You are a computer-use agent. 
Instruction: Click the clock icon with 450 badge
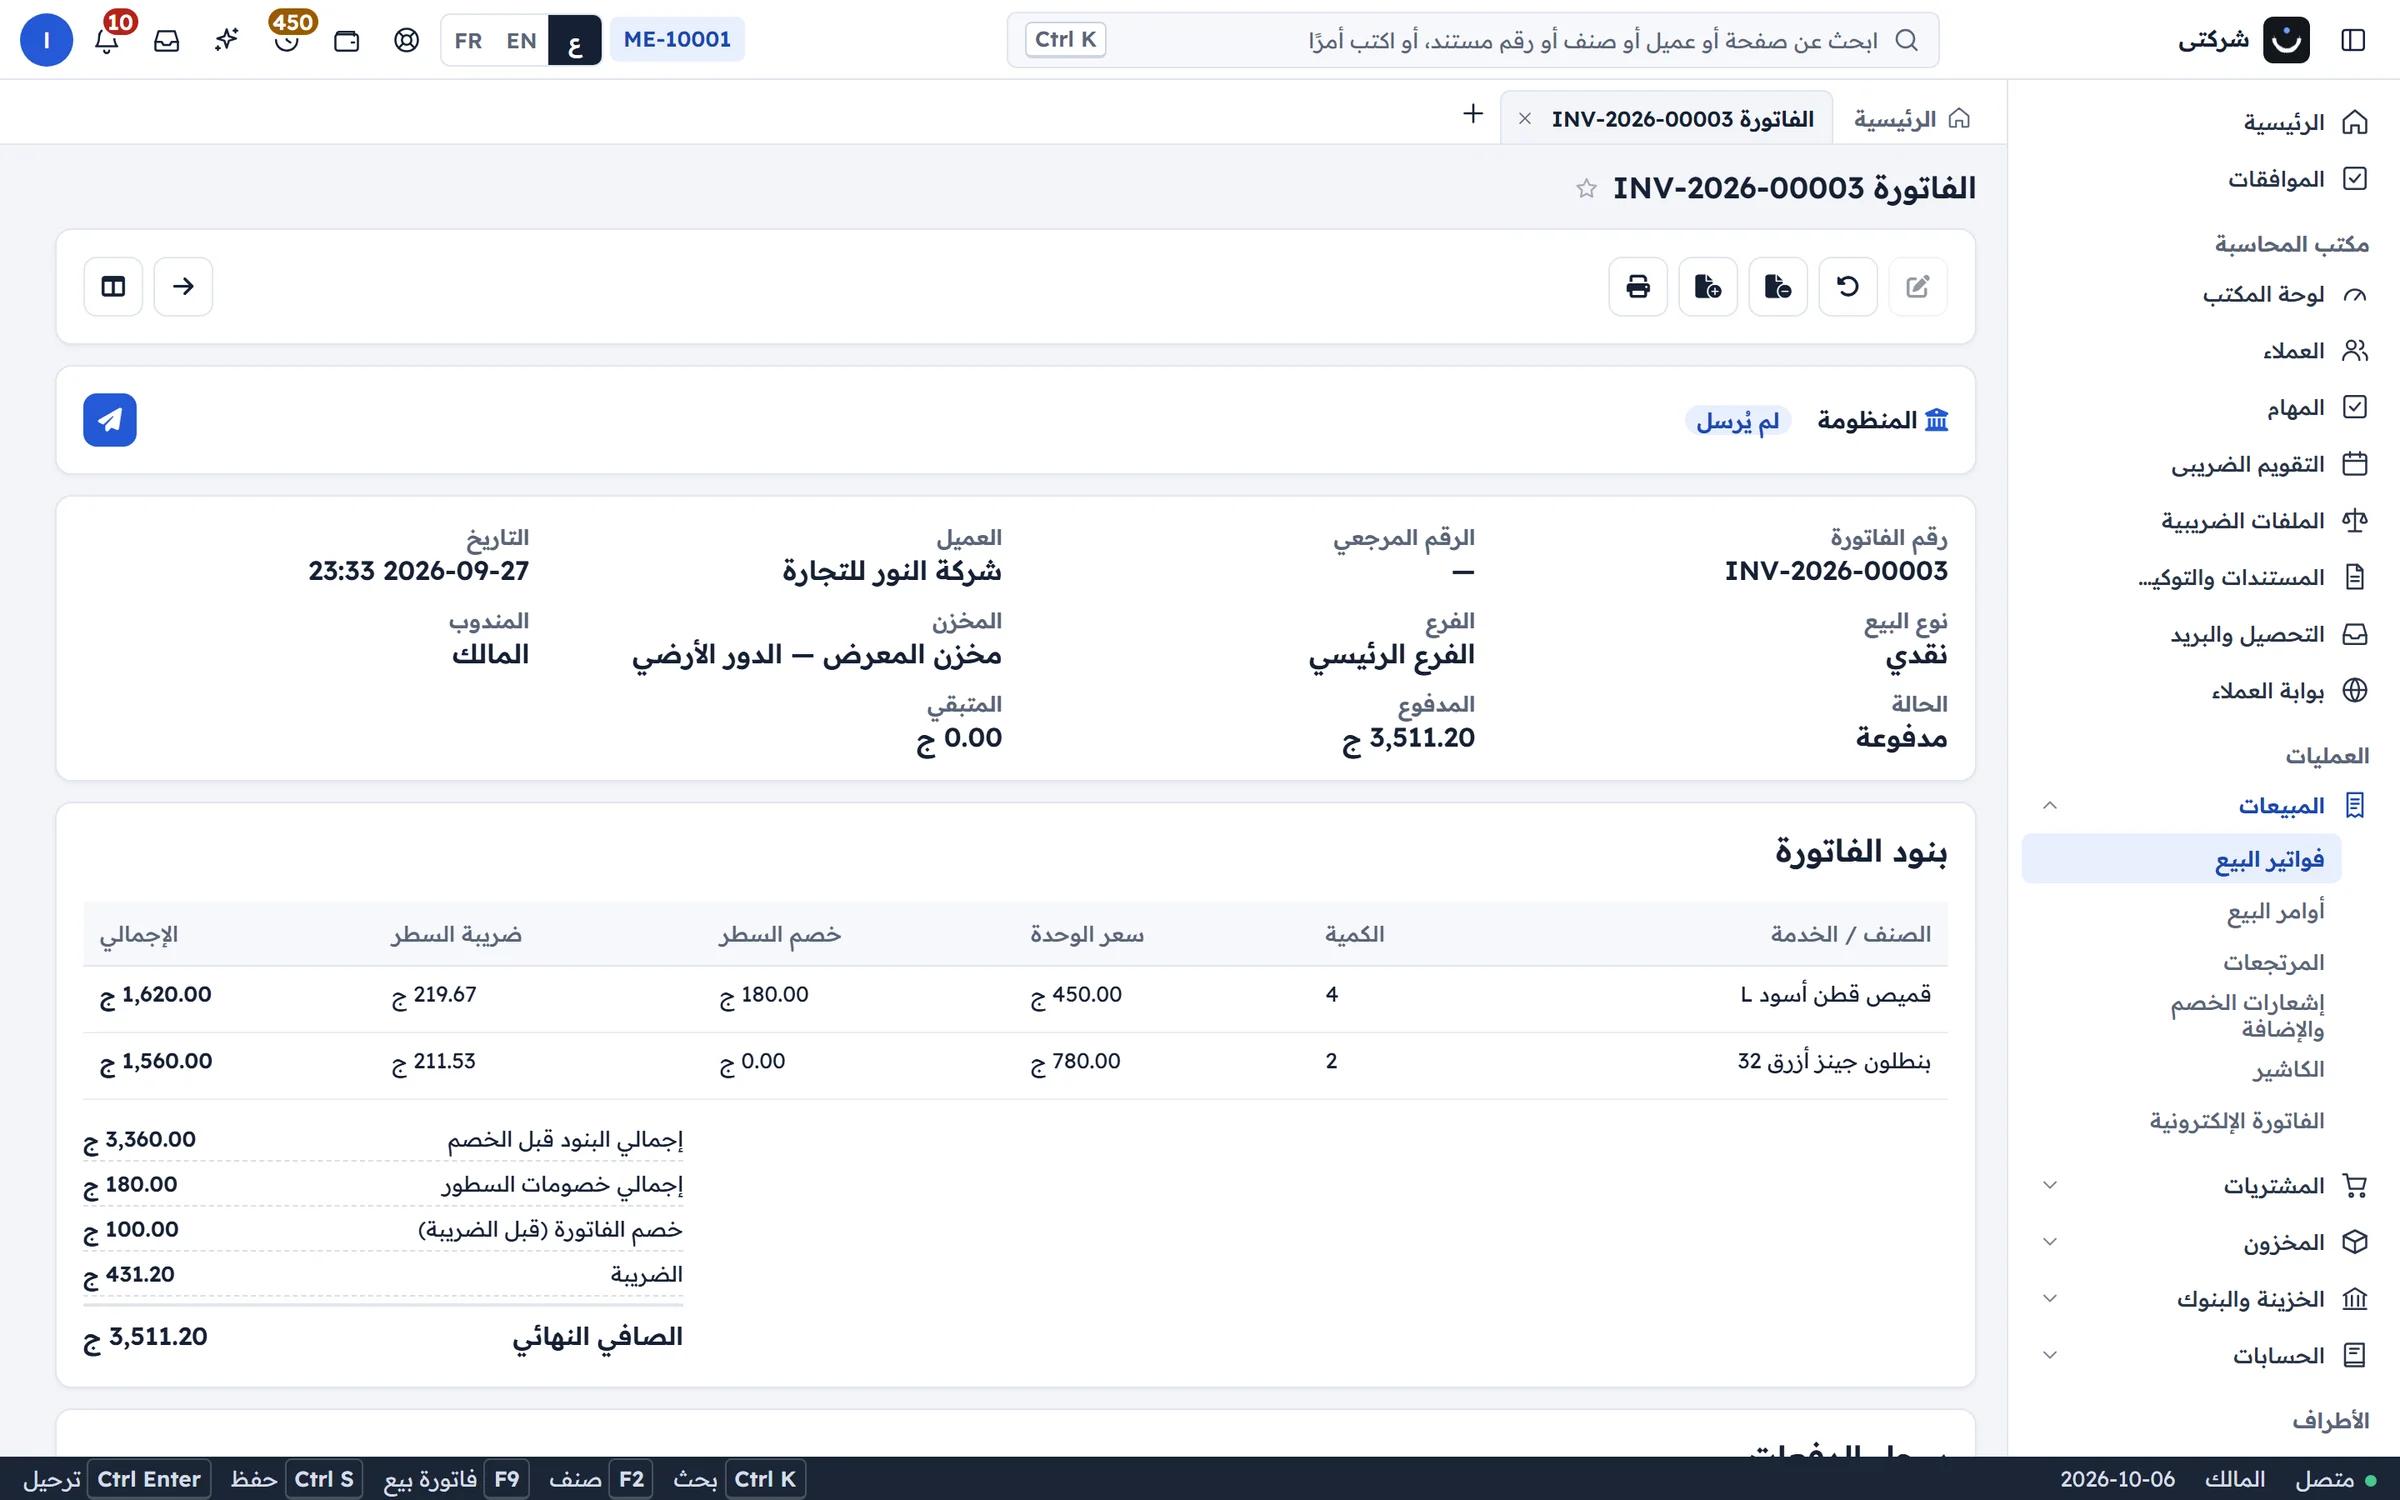pos(287,40)
